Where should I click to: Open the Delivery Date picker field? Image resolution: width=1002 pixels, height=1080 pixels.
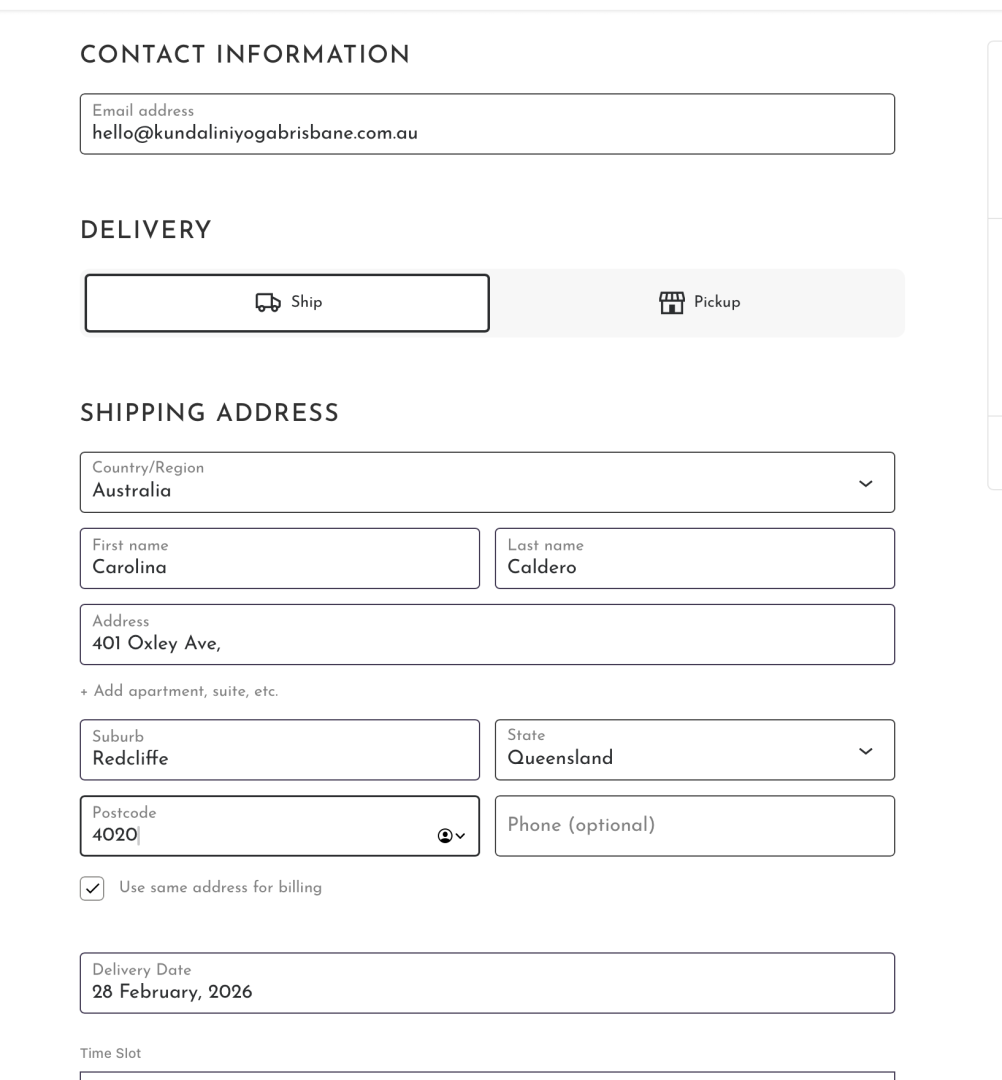(487, 983)
